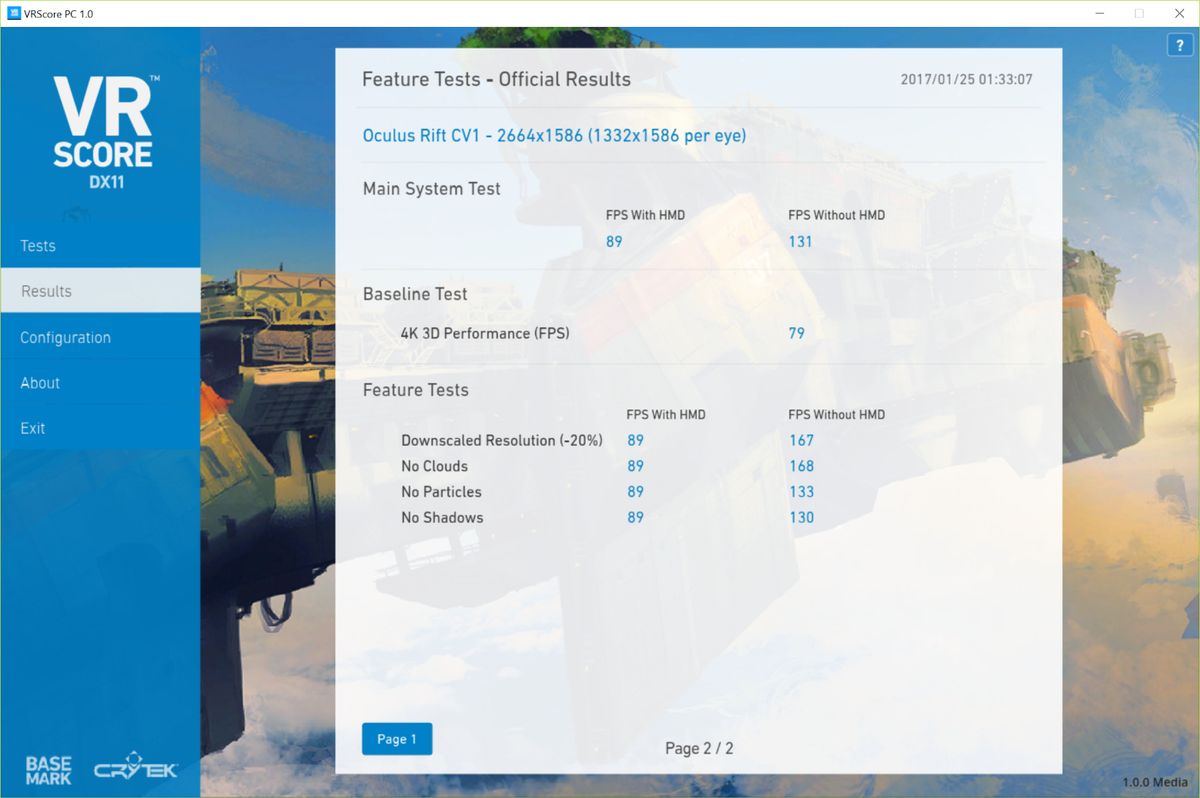Select the Results menu item
Image resolution: width=1200 pixels, height=798 pixels.
(x=100, y=291)
